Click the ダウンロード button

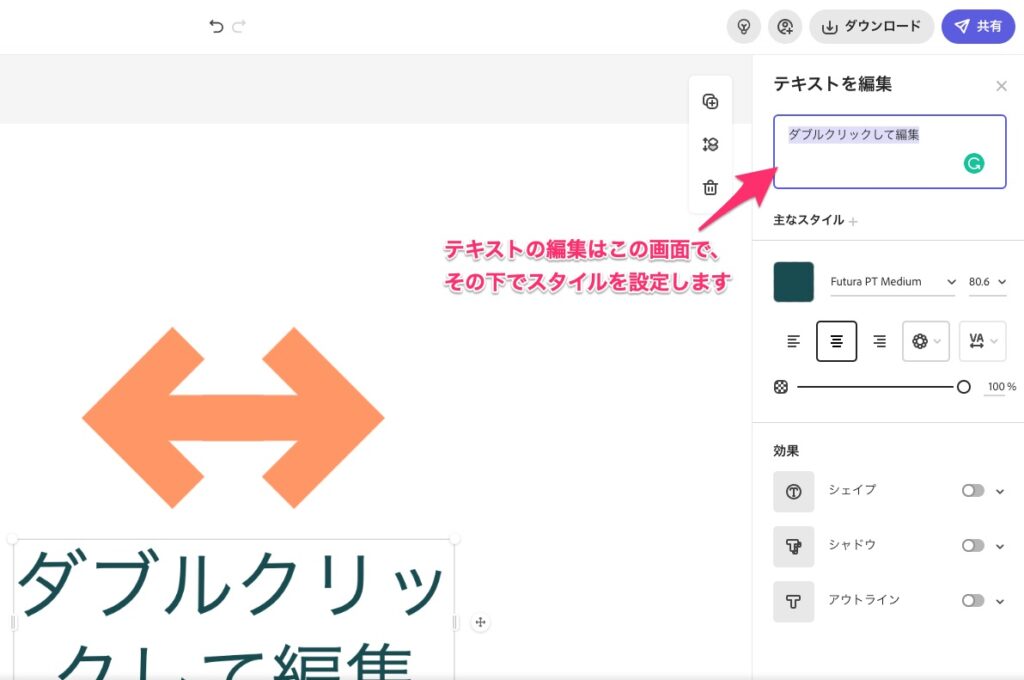click(871, 27)
